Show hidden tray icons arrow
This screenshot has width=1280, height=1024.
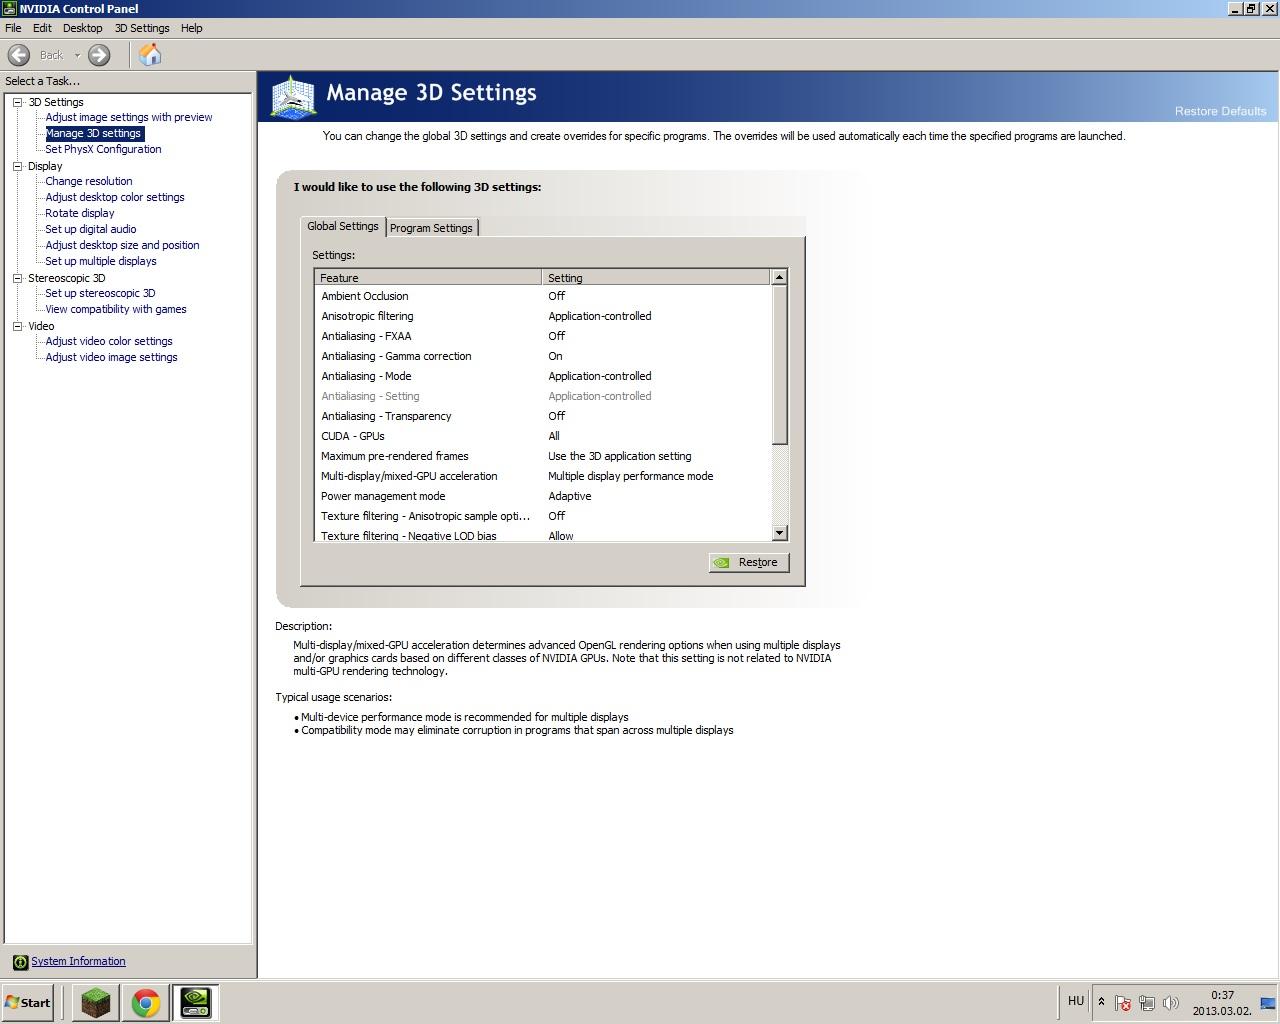click(1101, 1002)
